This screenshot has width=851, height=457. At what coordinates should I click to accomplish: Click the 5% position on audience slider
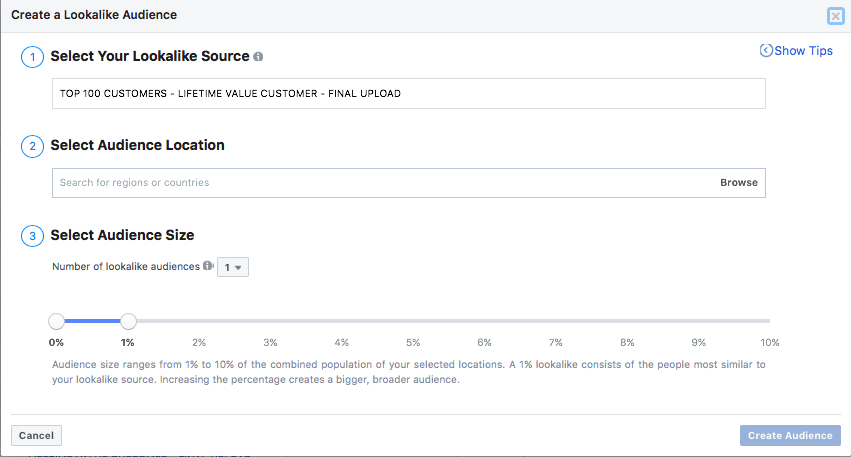pyautogui.click(x=413, y=321)
